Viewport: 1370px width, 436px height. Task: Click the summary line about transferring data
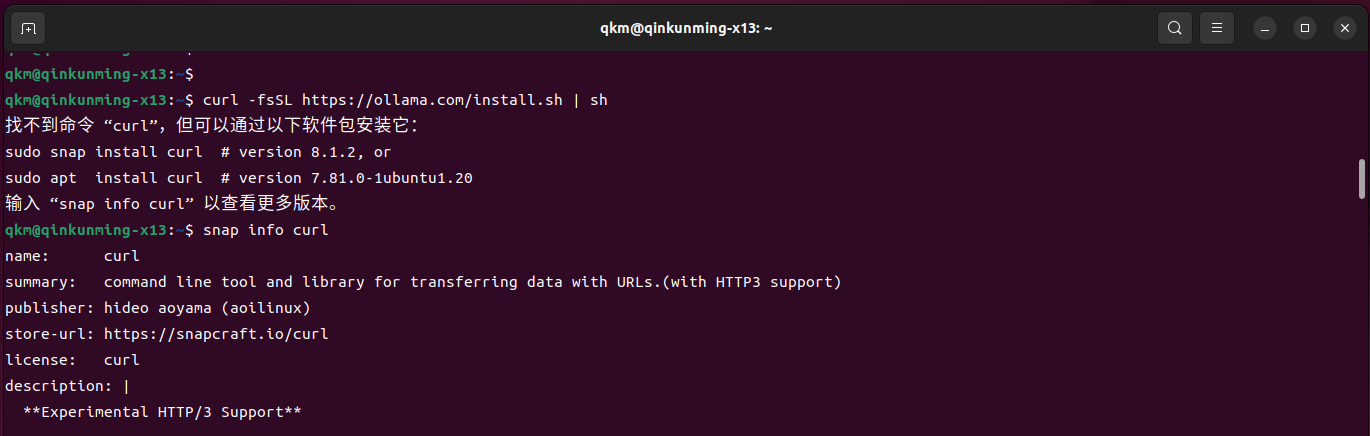(423, 282)
